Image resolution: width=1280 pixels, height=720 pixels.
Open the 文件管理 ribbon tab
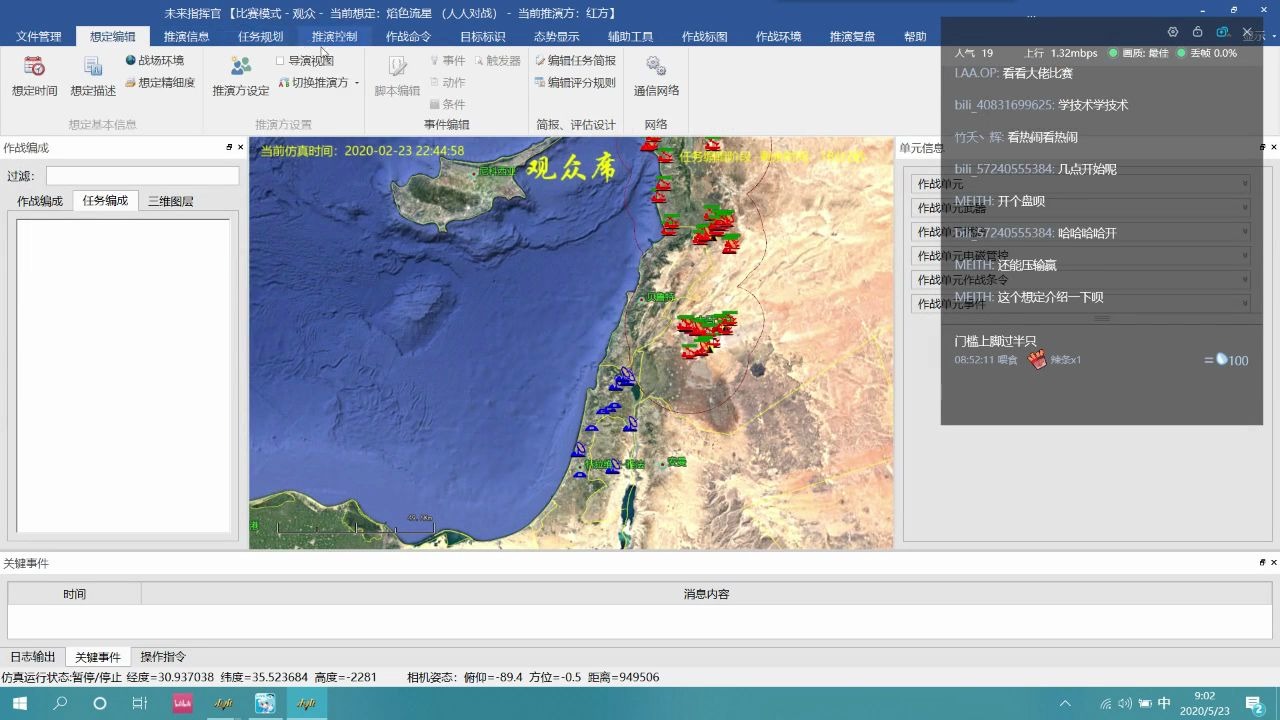[x=38, y=36]
